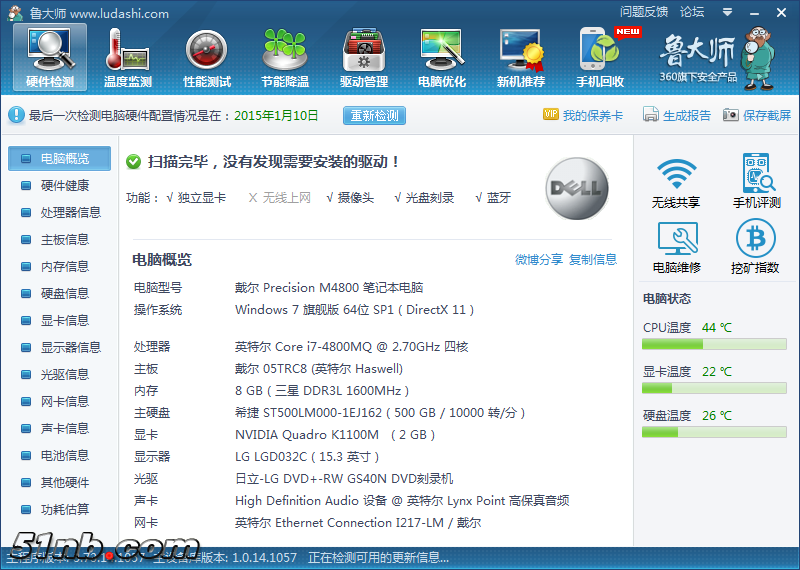Screen dimensions: 800x570
Task: Click 微博分享 share to Weibo
Action: pos(539,259)
